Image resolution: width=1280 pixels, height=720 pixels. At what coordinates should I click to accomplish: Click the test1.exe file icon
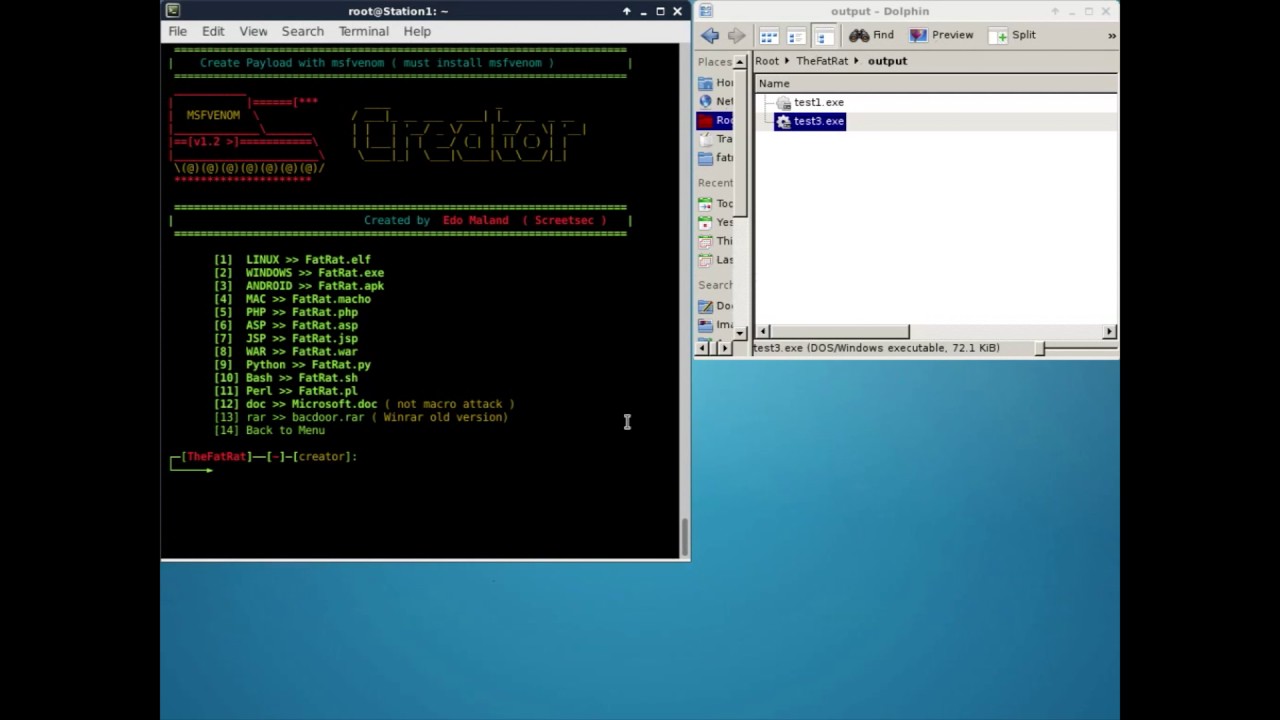tap(783, 102)
